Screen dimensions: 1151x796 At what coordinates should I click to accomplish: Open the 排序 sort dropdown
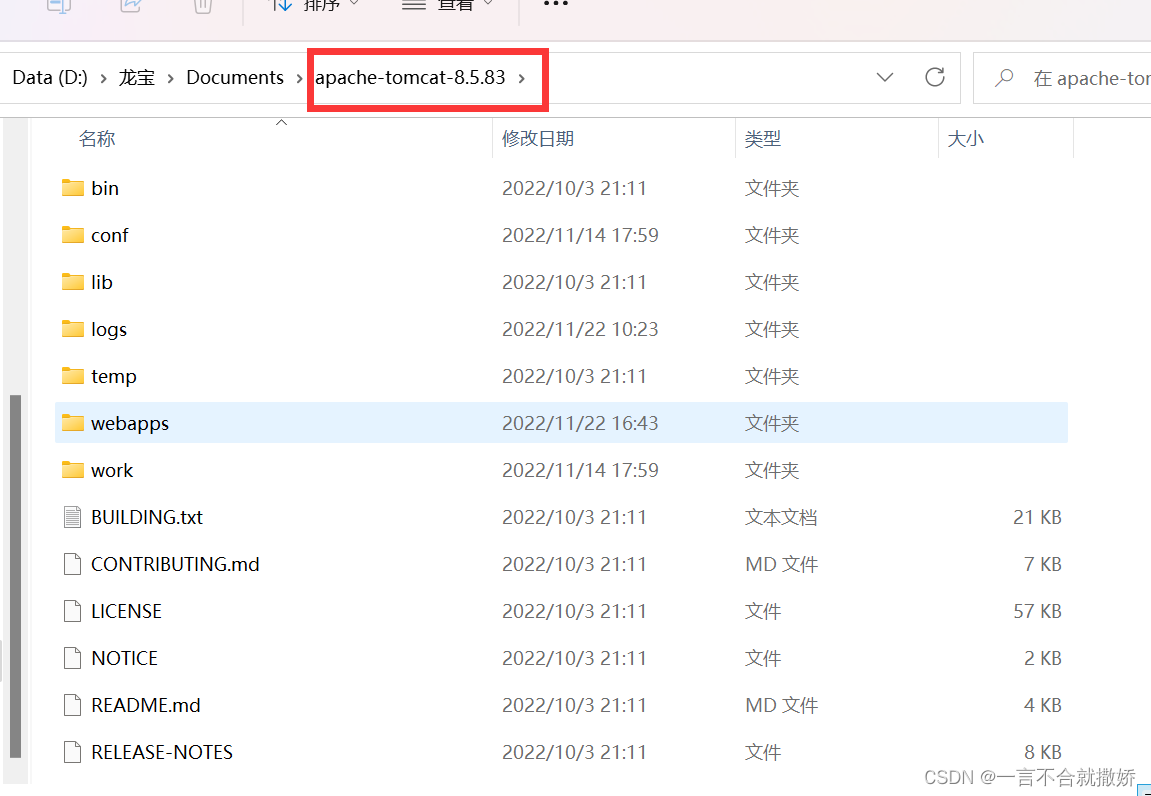(x=316, y=5)
